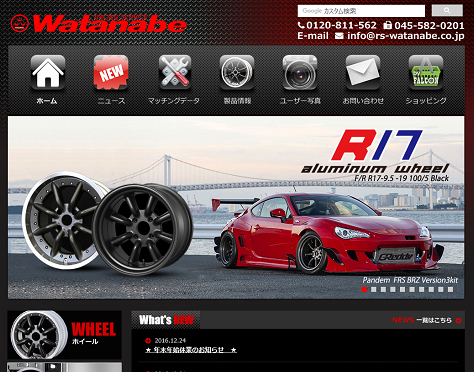Viewport: 474px width, 372px height.
Task: Select the second slideshow indicator dot
Action: point(374,289)
